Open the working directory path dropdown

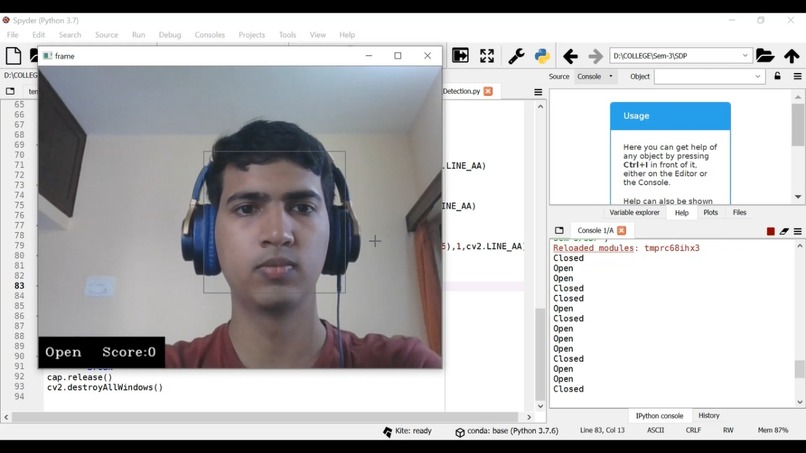pos(745,56)
